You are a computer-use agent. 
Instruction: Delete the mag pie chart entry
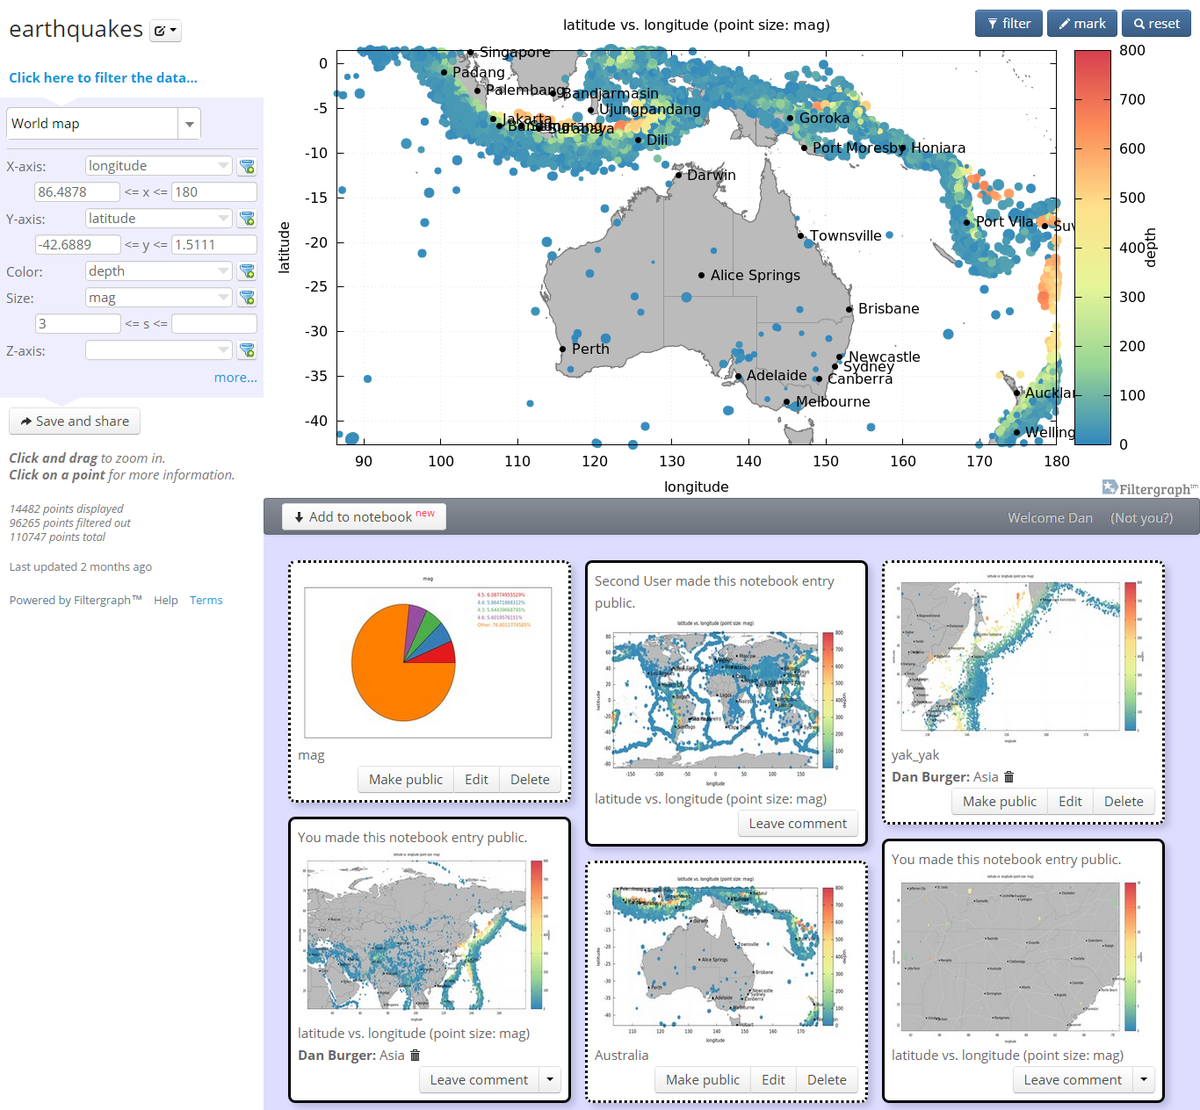click(530, 780)
